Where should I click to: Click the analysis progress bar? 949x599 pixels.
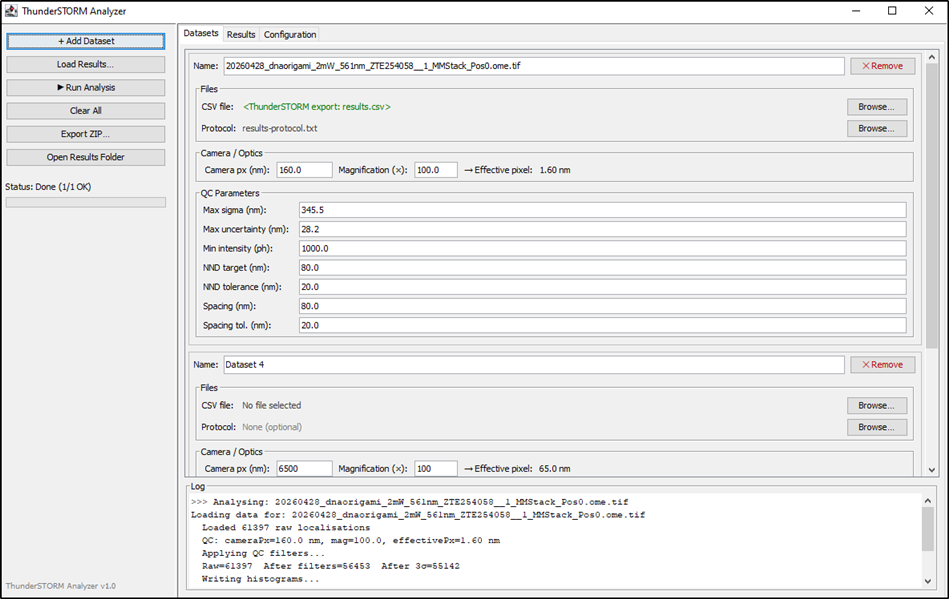85,202
